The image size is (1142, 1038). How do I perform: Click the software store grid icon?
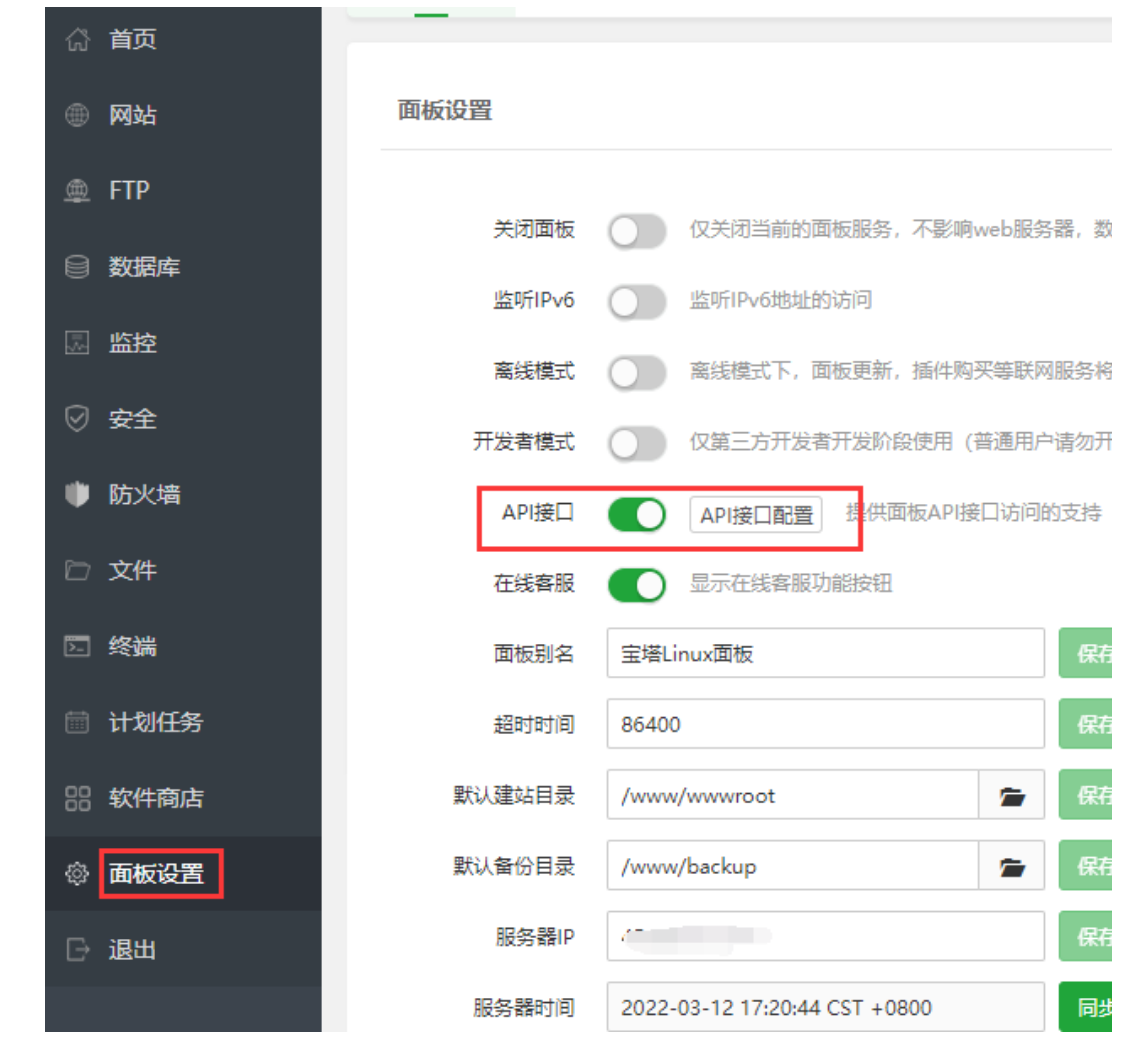tap(77, 798)
